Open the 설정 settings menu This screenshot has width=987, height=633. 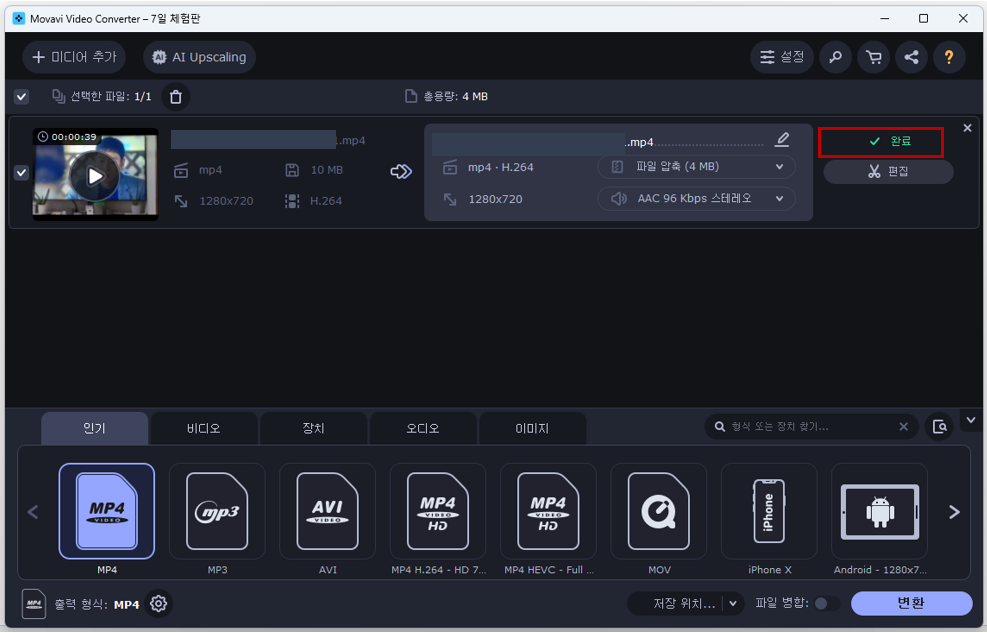coord(782,57)
